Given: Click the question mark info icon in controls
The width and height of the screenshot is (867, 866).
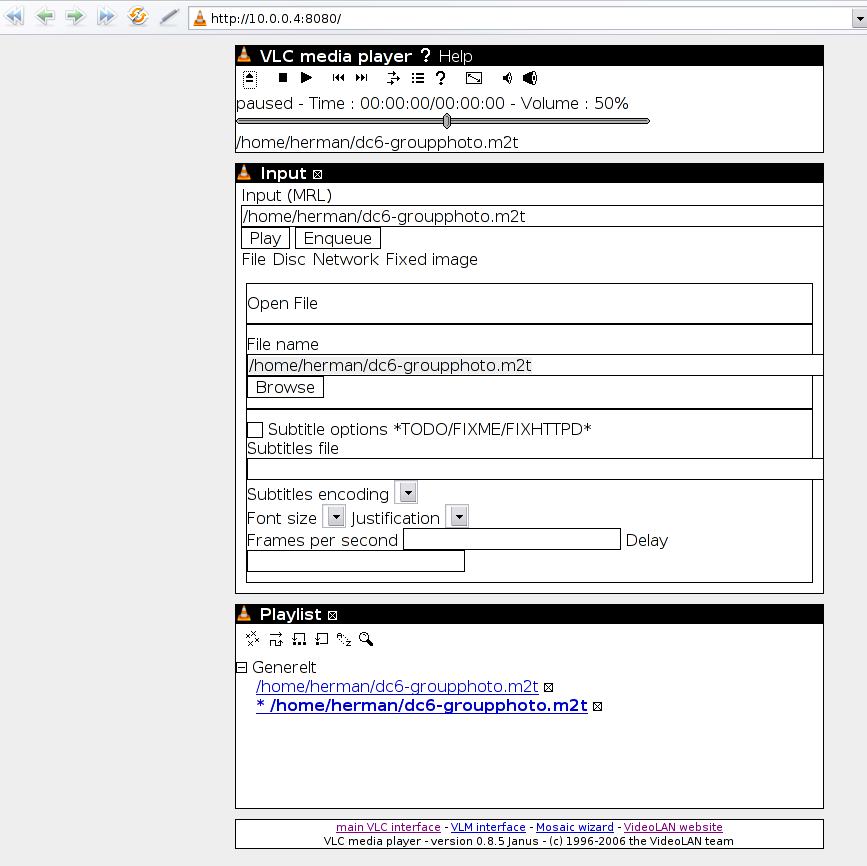Looking at the screenshot, I should [x=441, y=79].
